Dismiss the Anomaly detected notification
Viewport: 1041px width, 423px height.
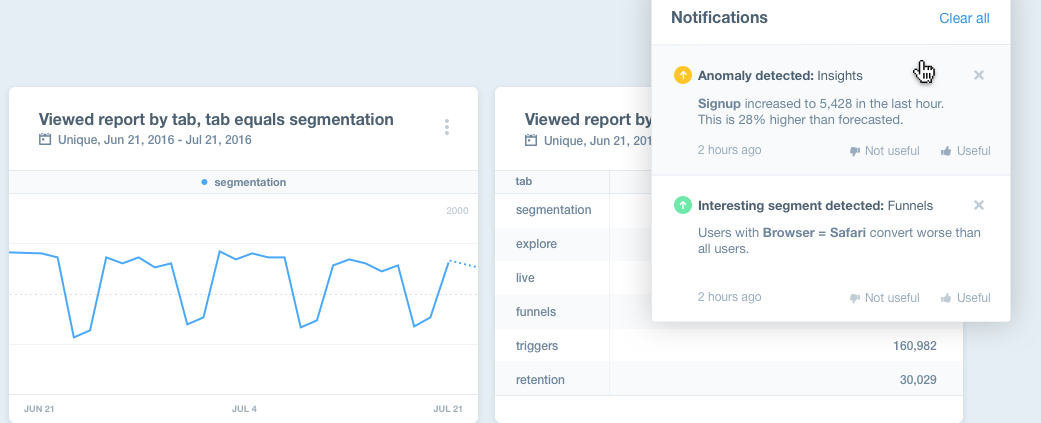click(979, 75)
